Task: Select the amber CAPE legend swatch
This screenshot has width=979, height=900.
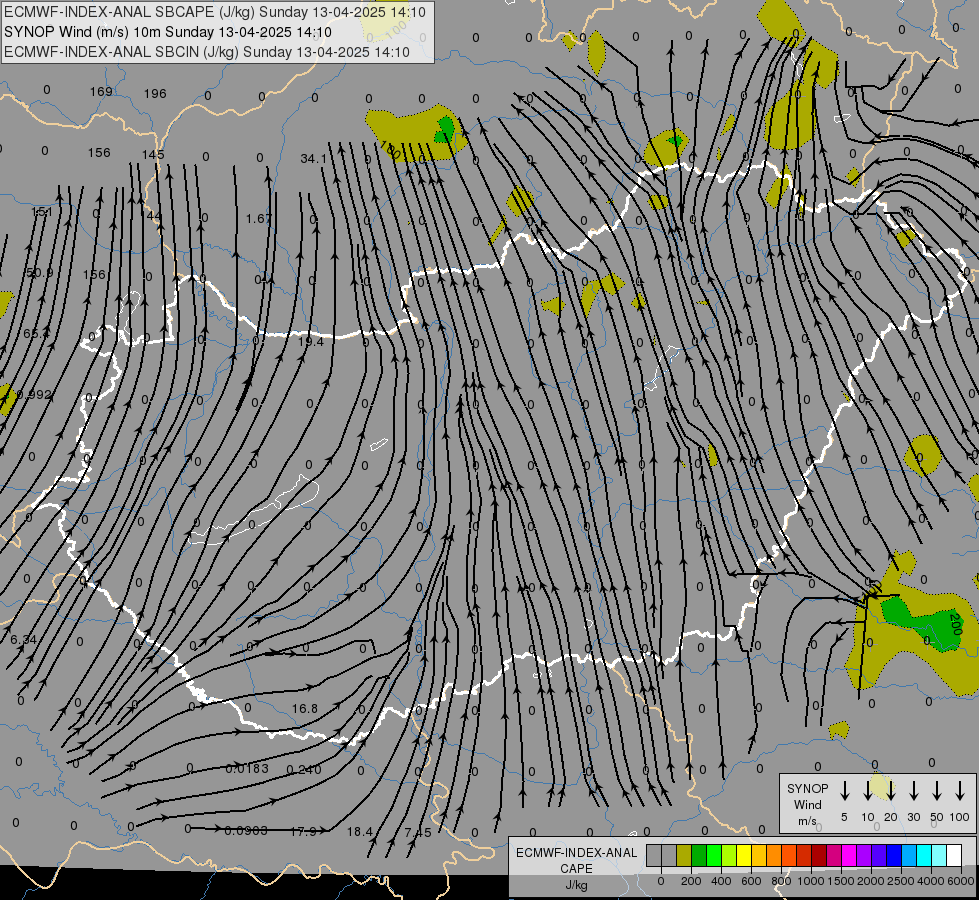Action: 759,856
